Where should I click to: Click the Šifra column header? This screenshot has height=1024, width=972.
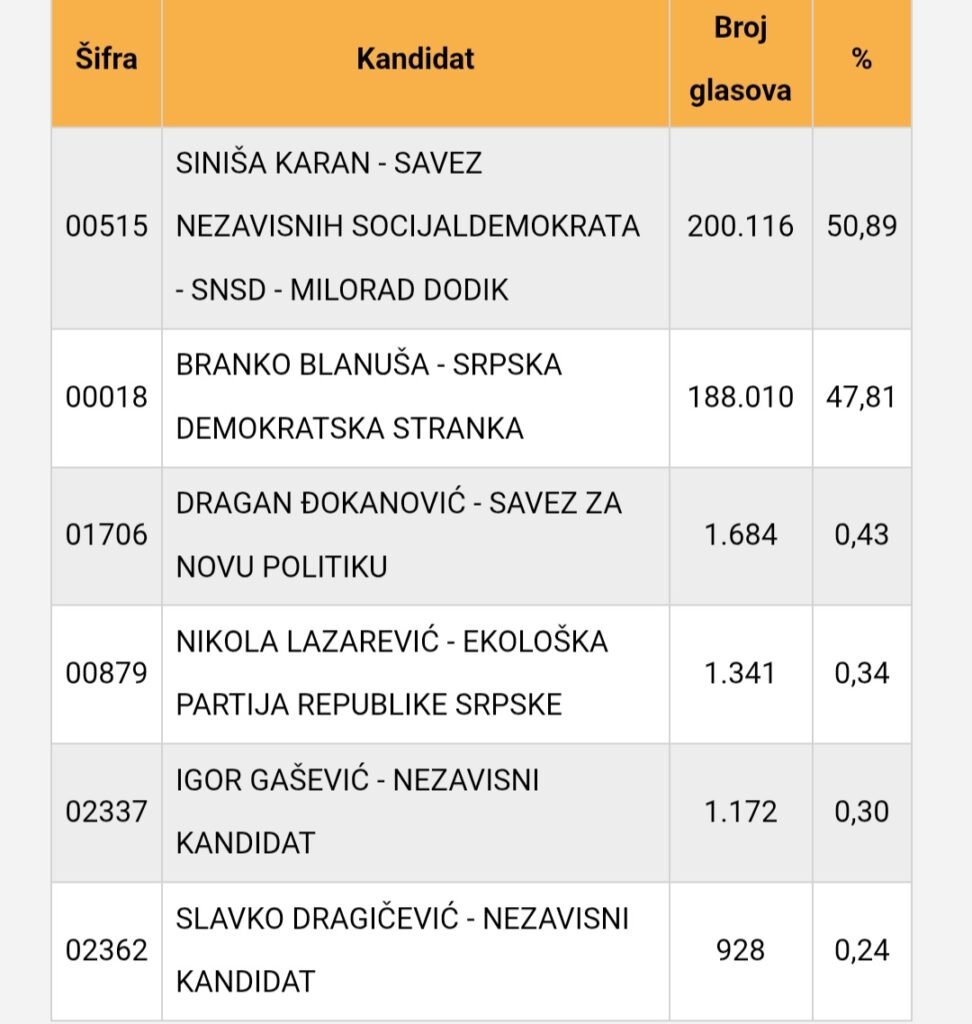coord(106,59)
